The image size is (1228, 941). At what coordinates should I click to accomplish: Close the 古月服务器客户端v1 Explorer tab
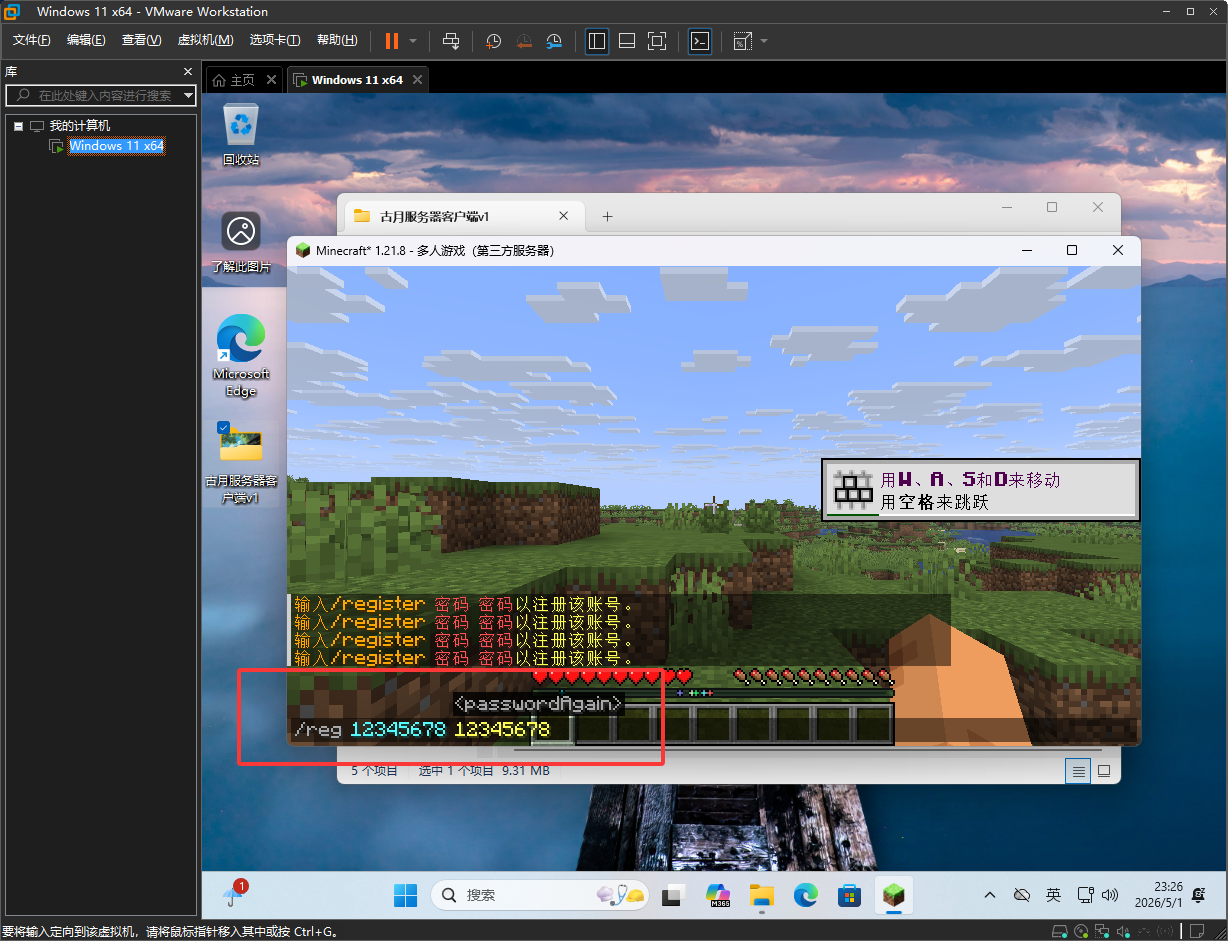(564, 216)
